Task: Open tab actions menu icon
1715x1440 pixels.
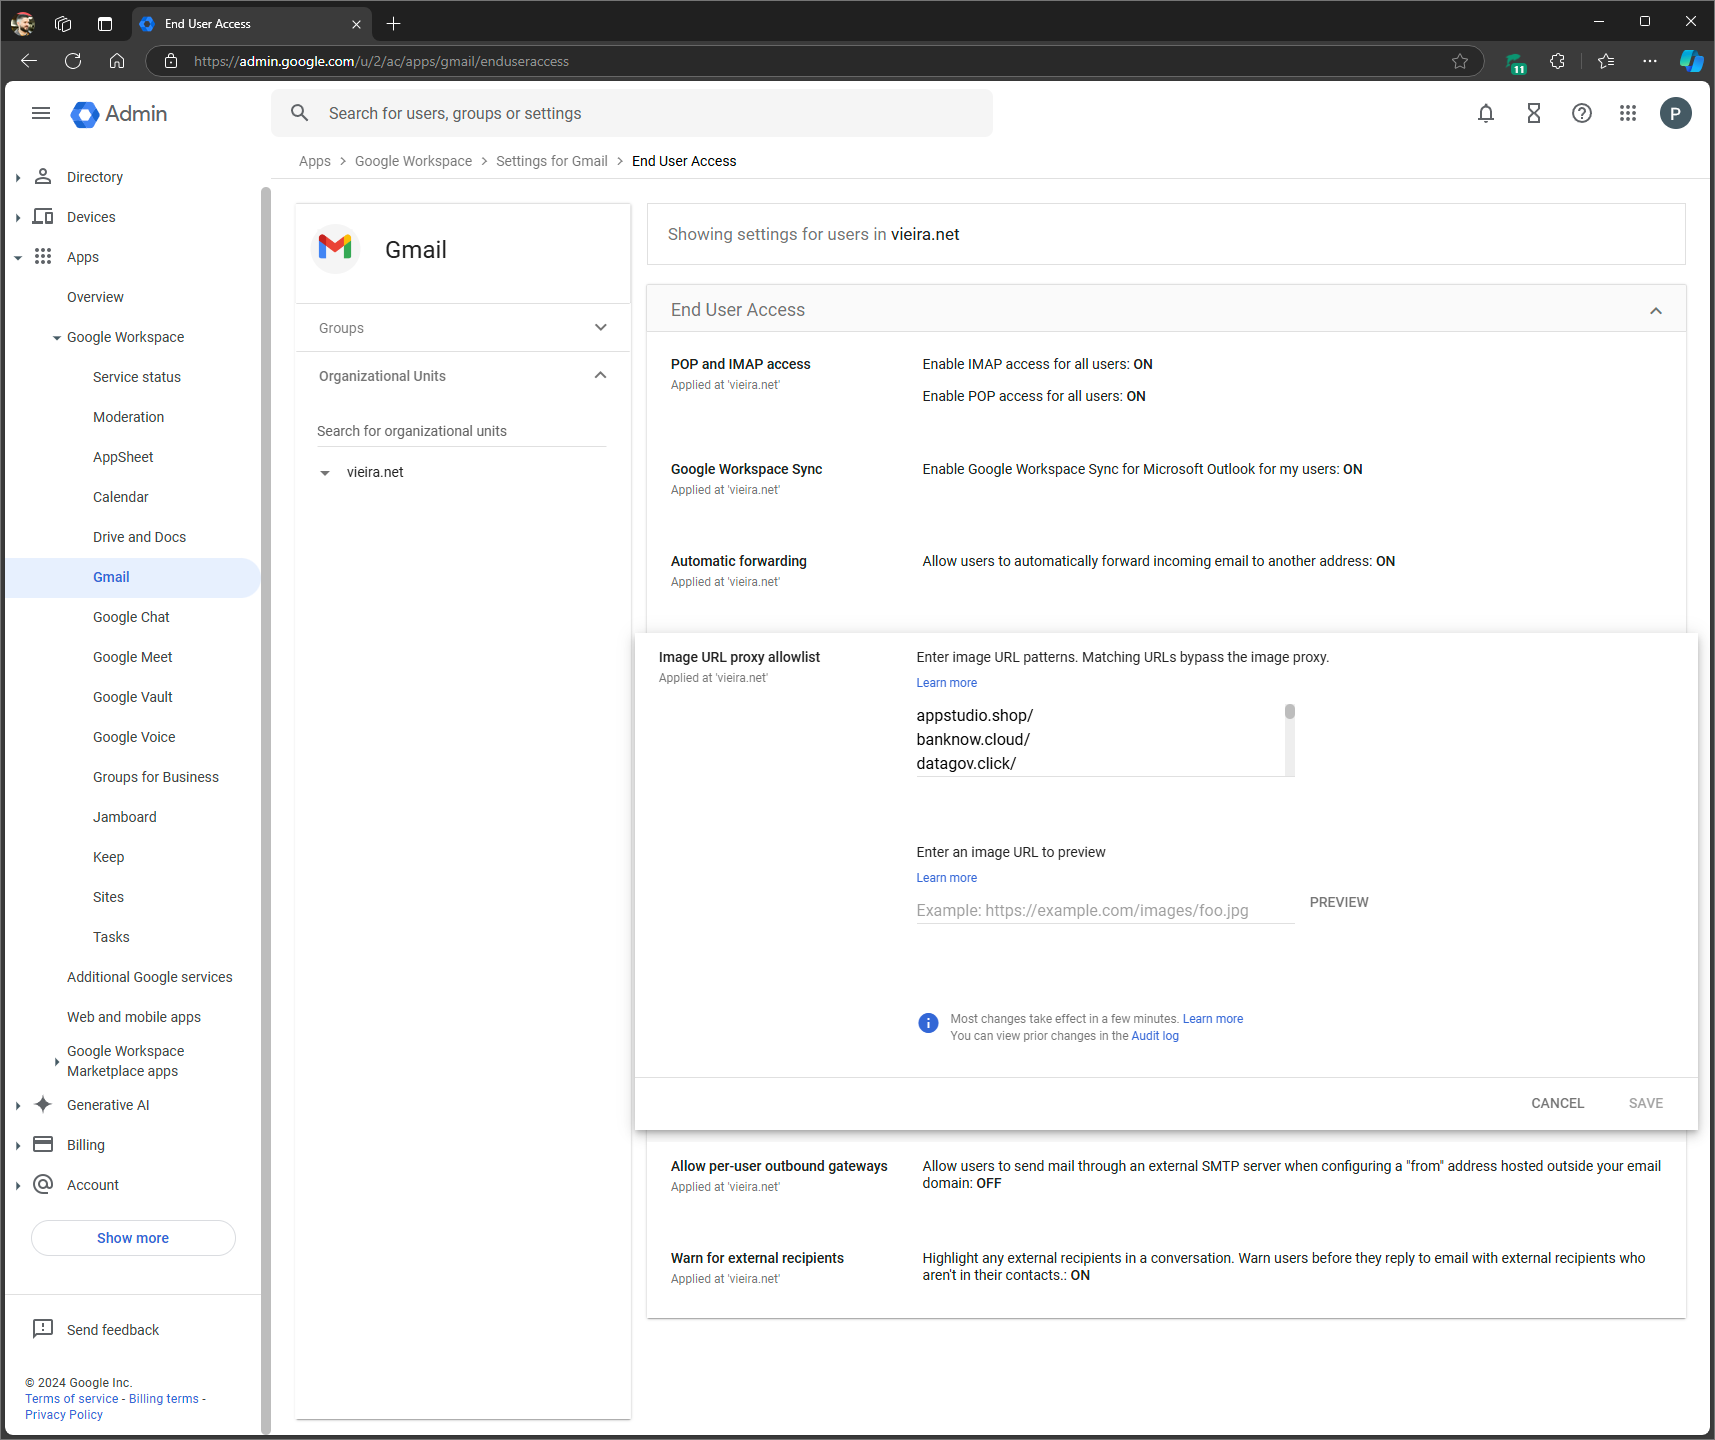Action: coord(105,23)
